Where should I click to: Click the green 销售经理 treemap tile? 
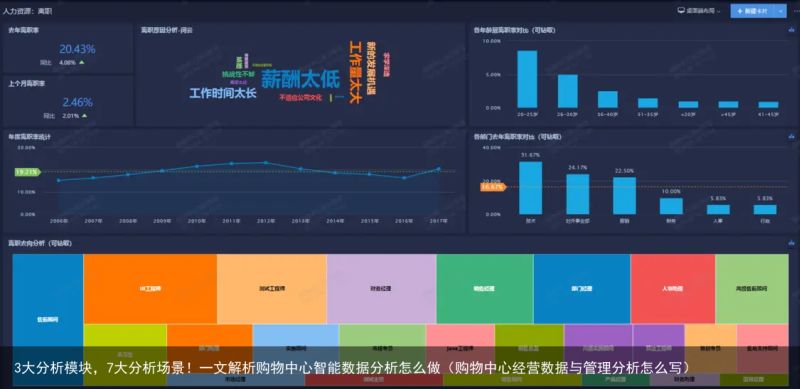click(485, 289)
